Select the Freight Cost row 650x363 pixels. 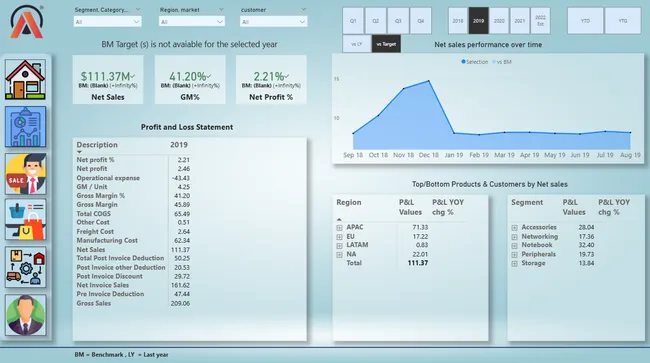pyautogui.click(x=133, y=232)
